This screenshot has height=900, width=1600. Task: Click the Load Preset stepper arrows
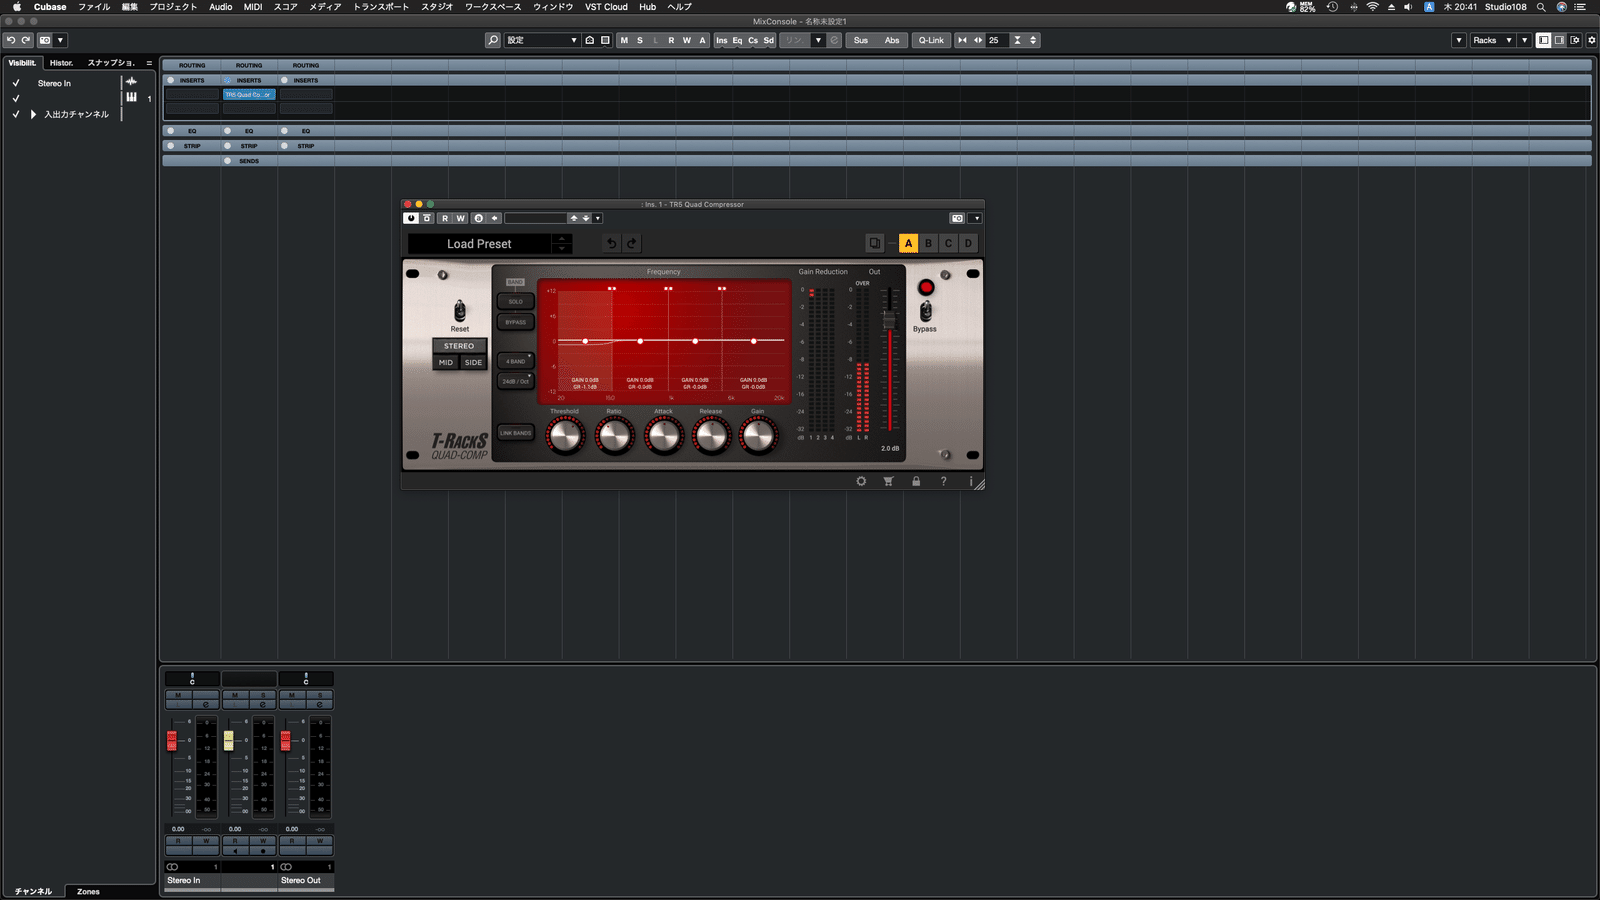pos(562,243)
